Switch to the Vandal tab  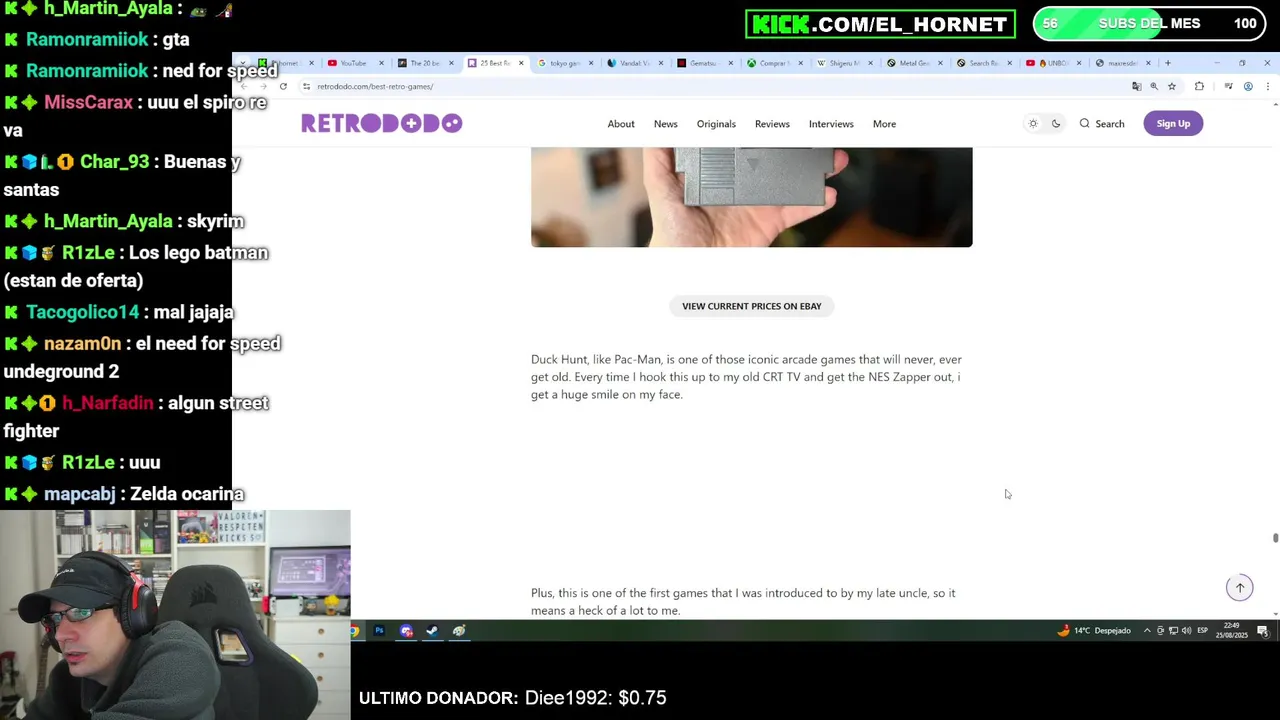[634, 63]
